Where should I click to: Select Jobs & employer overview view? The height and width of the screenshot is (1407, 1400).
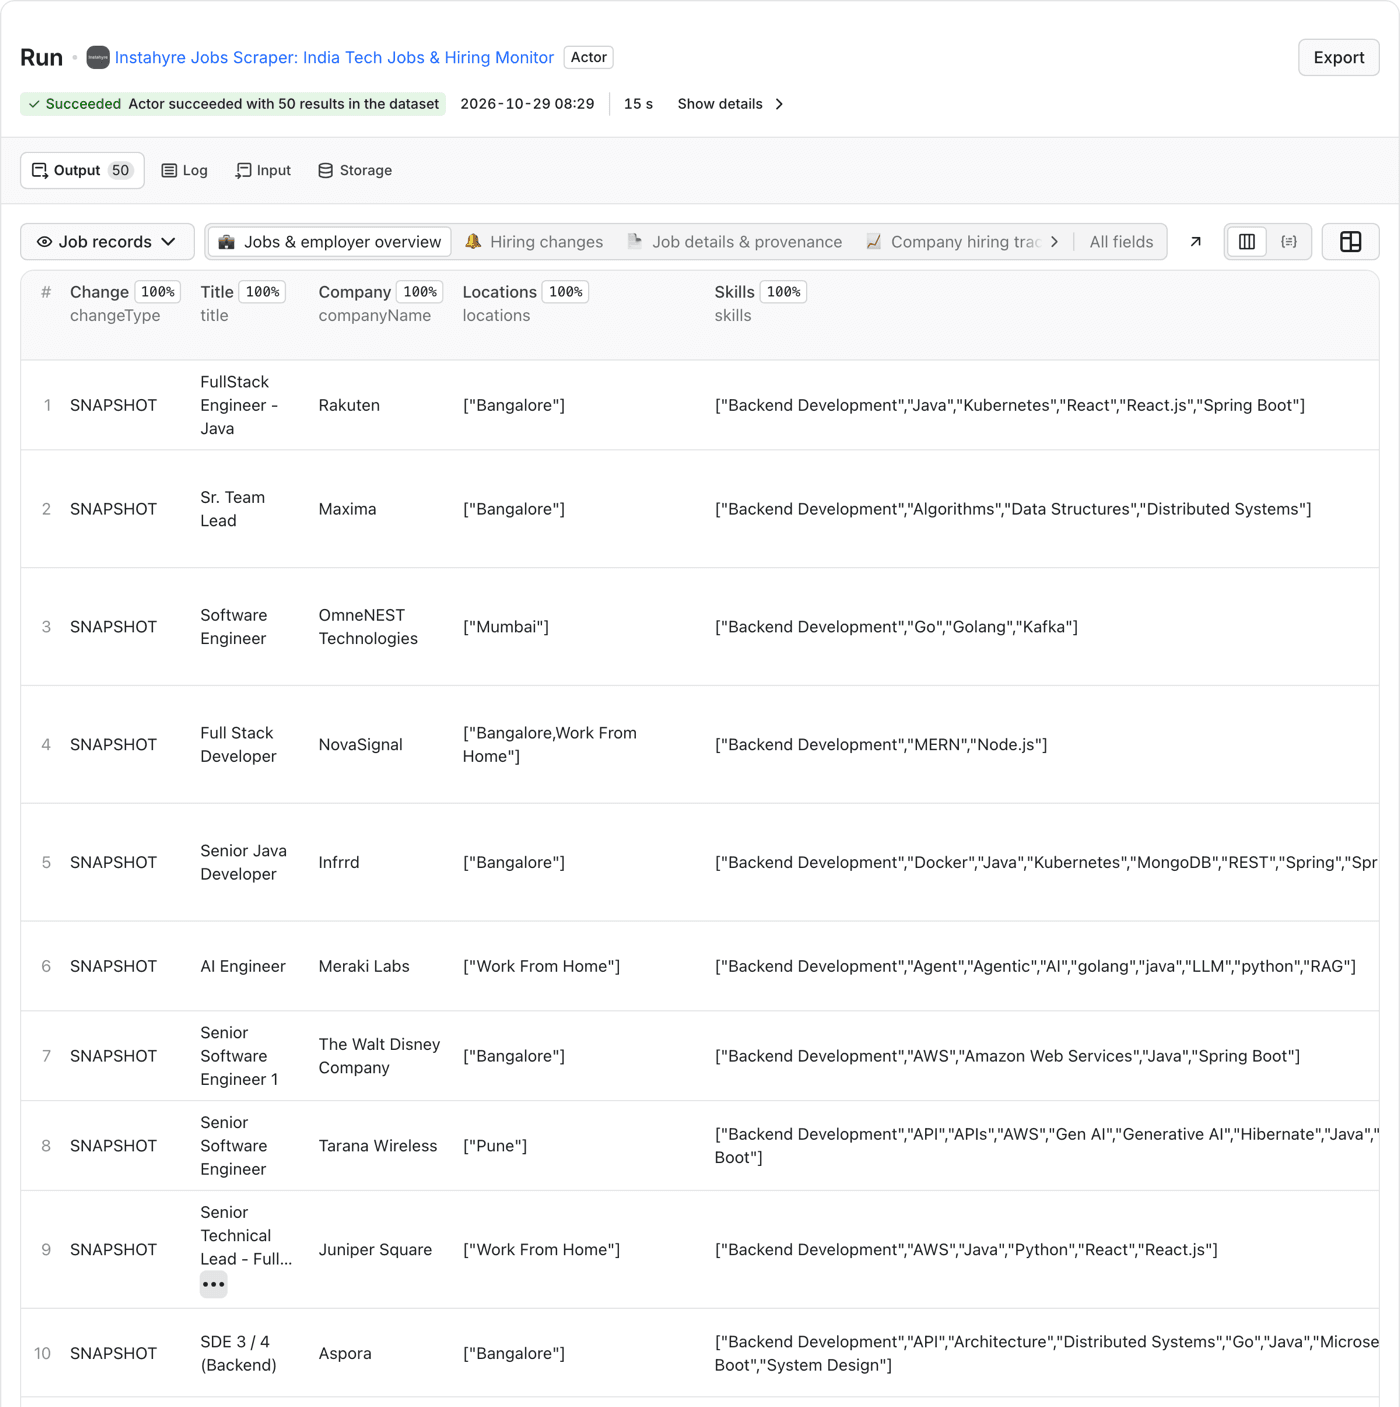coord(329,242)
